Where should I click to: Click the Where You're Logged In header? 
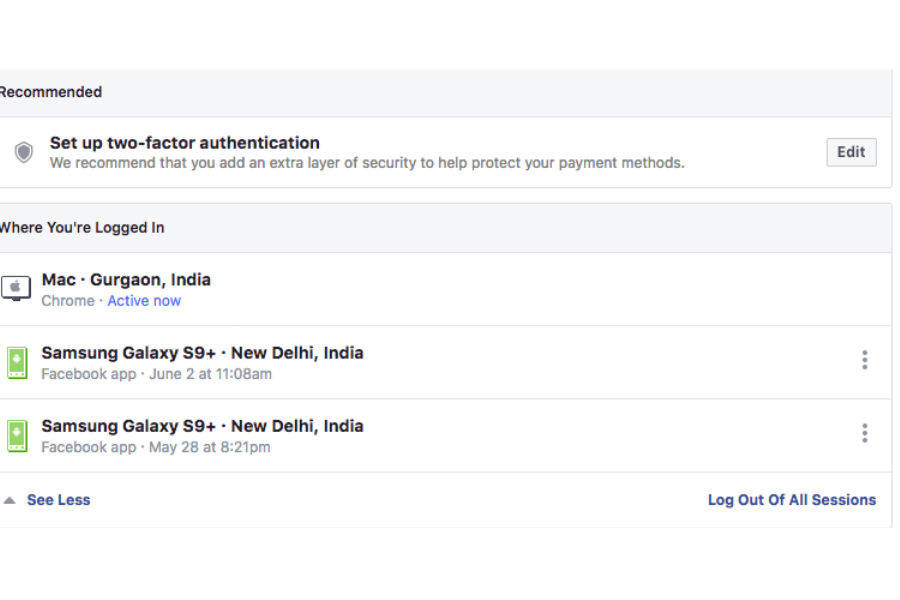[x=81, y=228]
